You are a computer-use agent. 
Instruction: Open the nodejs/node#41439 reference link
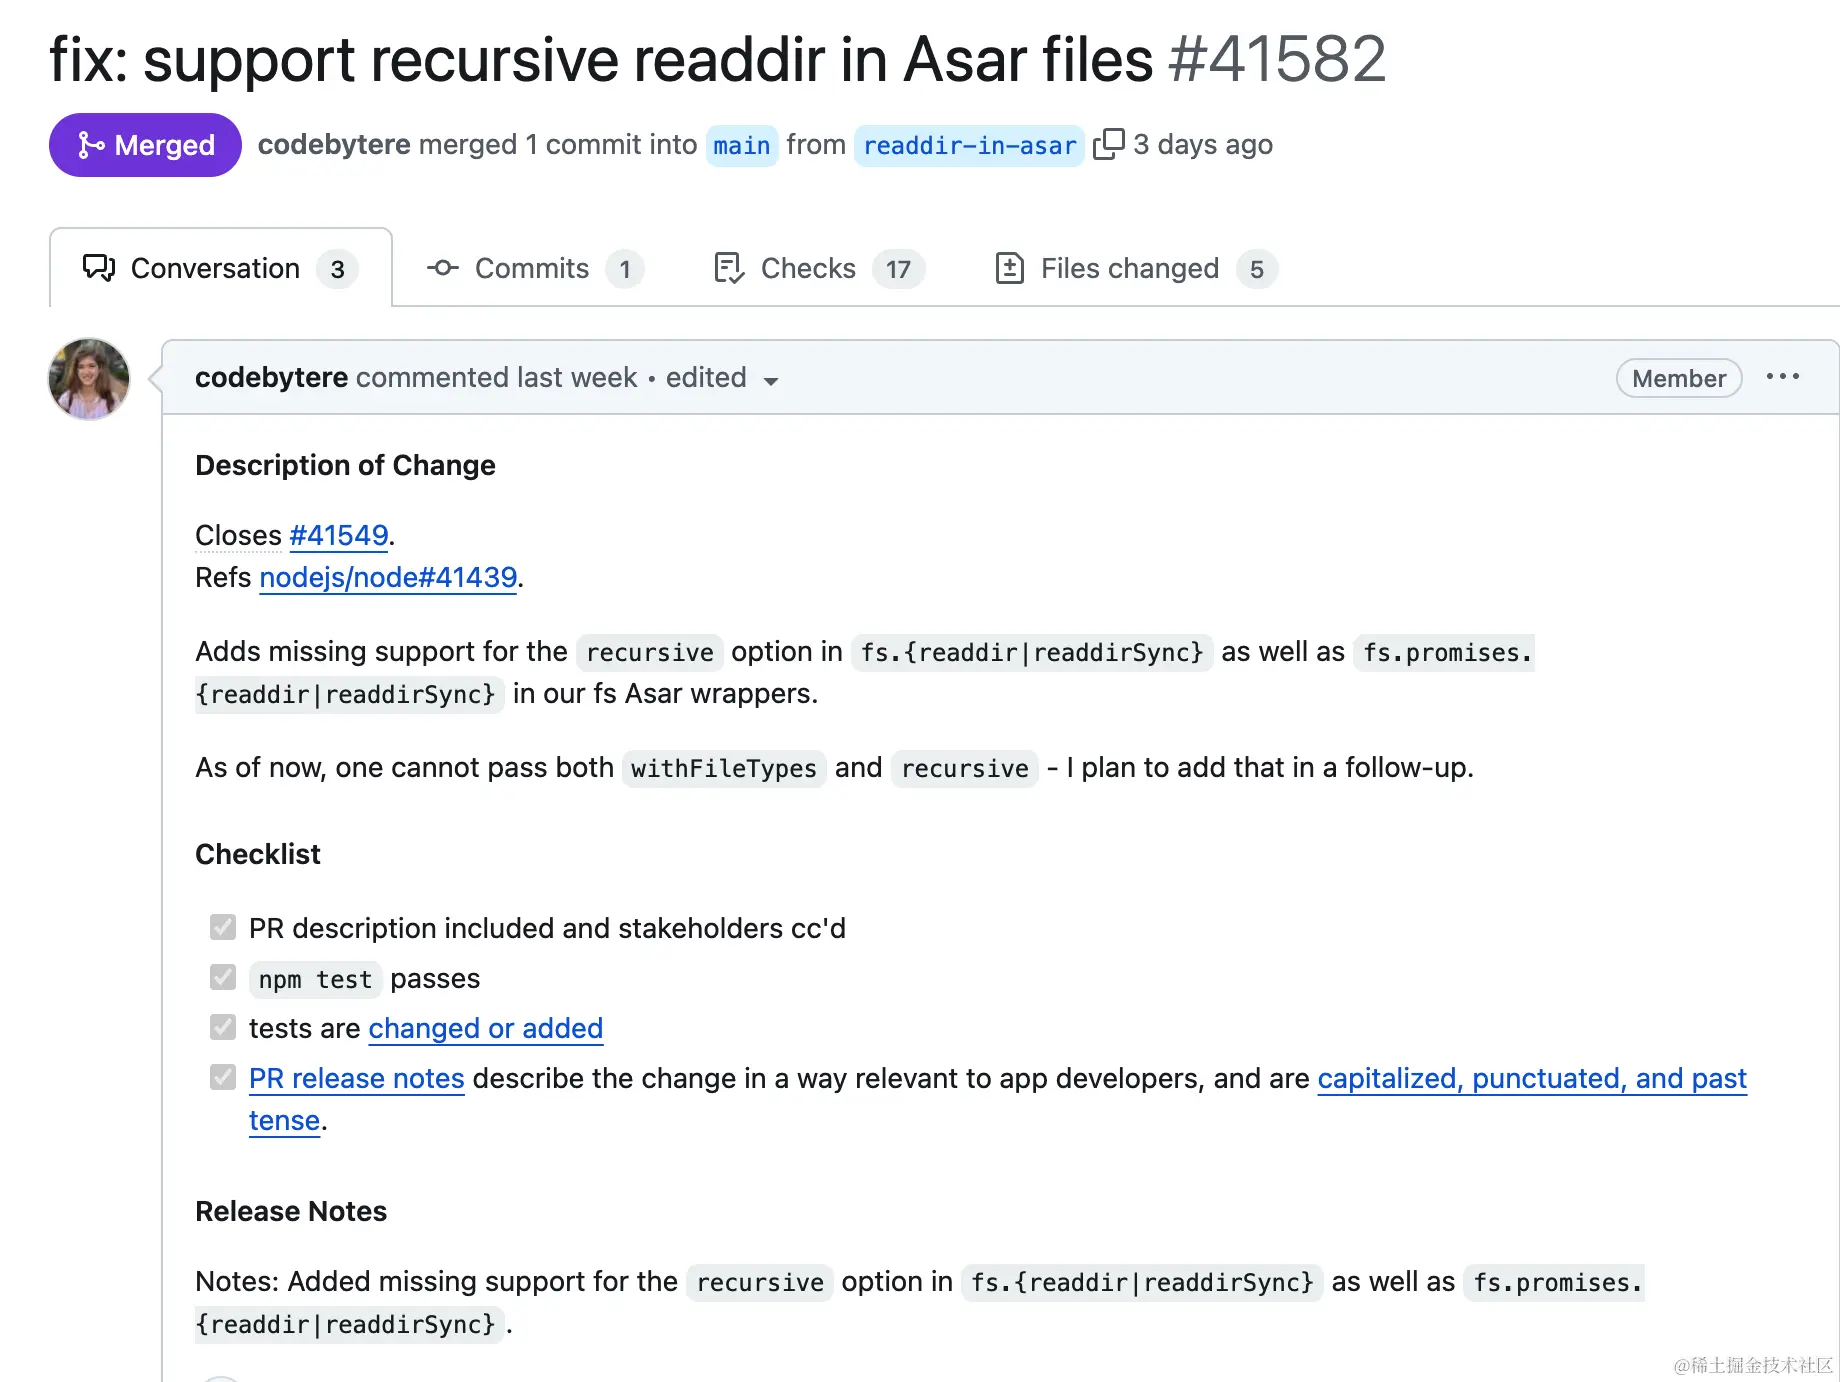388,577
